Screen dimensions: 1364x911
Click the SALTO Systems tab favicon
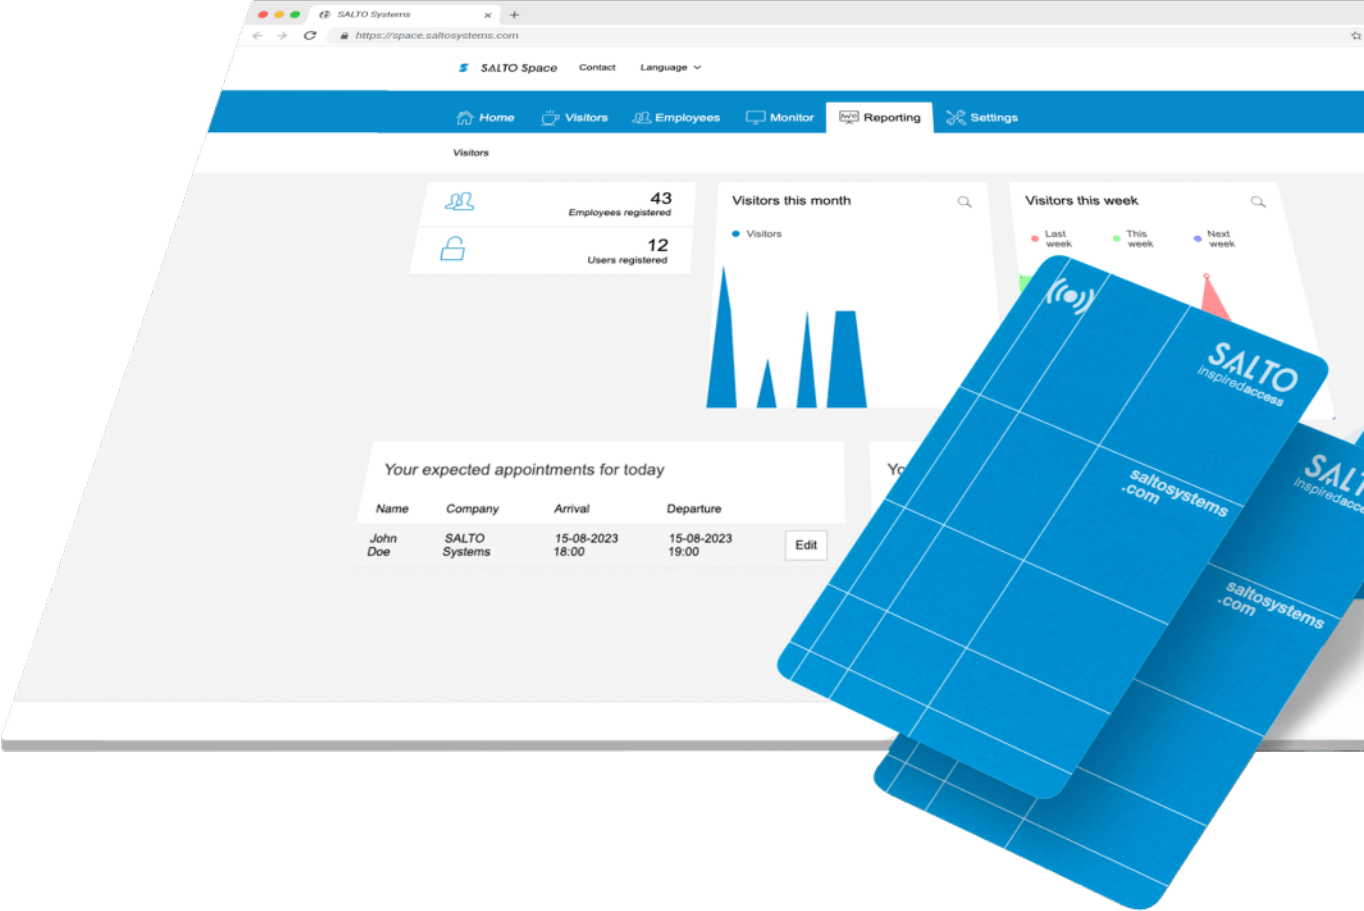[325, 15]
